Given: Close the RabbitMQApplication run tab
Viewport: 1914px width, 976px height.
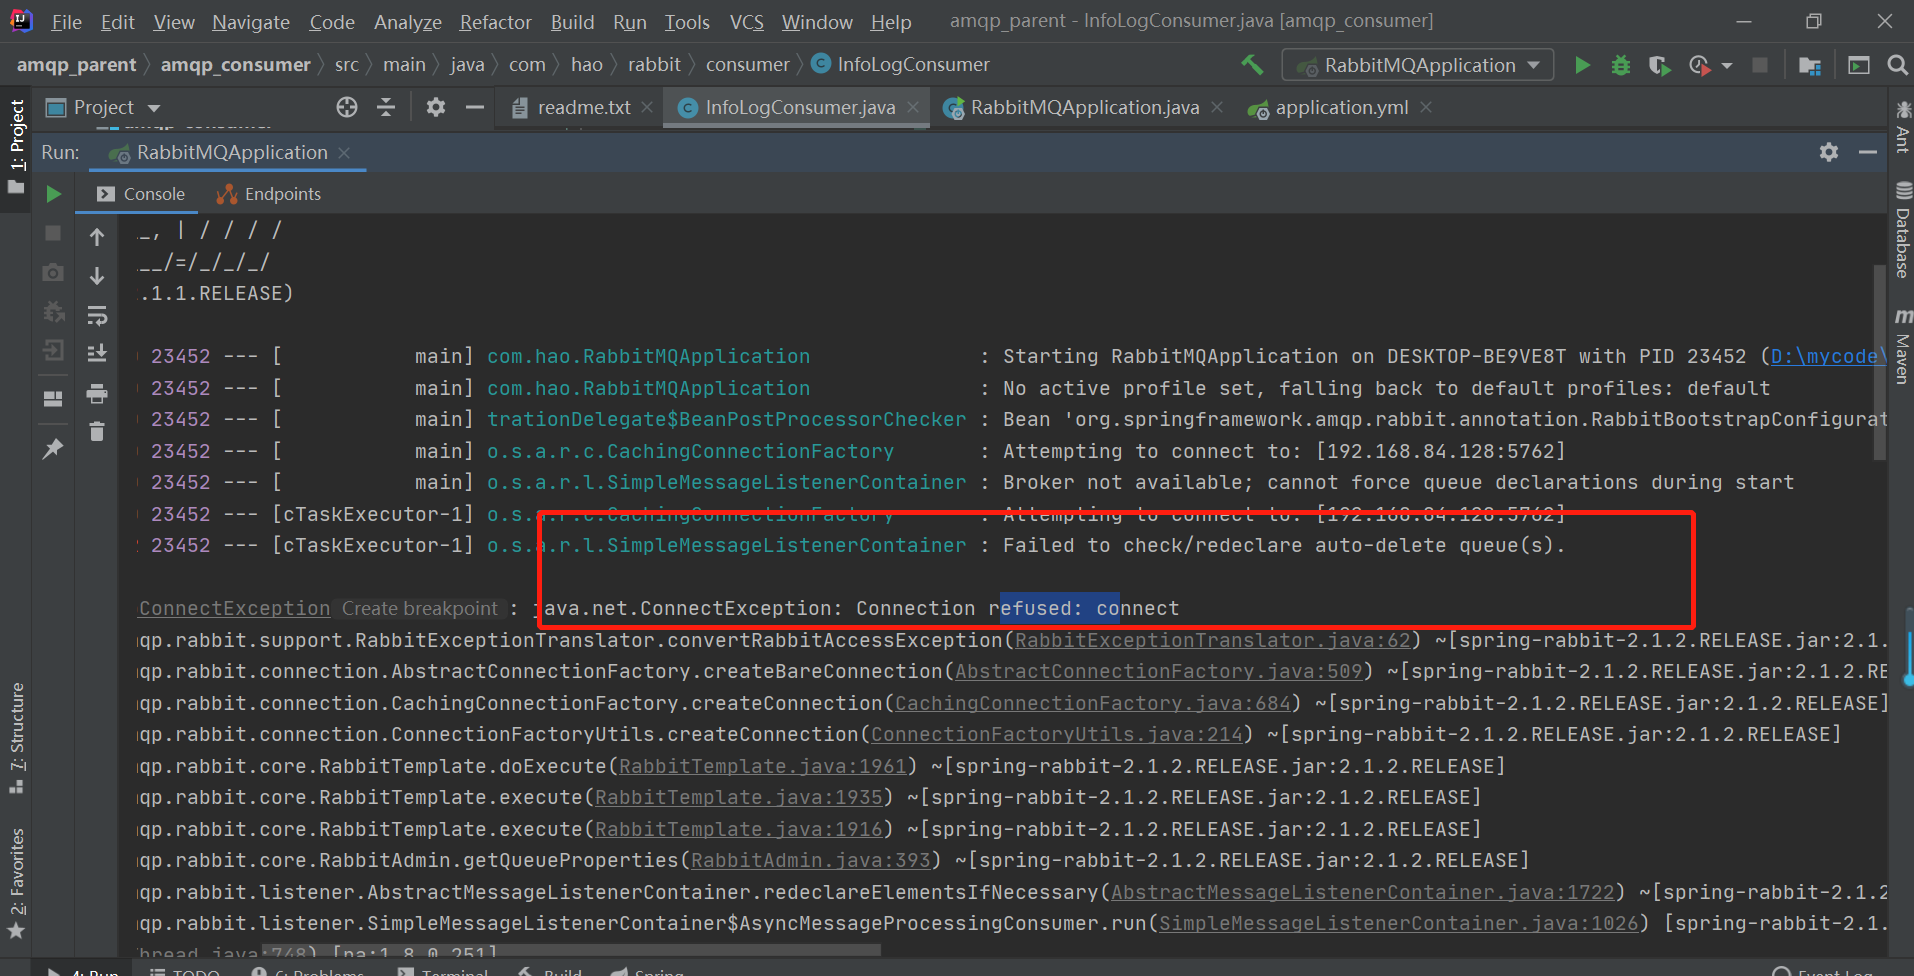Looking at the screenshot, I should pos(344,152).
